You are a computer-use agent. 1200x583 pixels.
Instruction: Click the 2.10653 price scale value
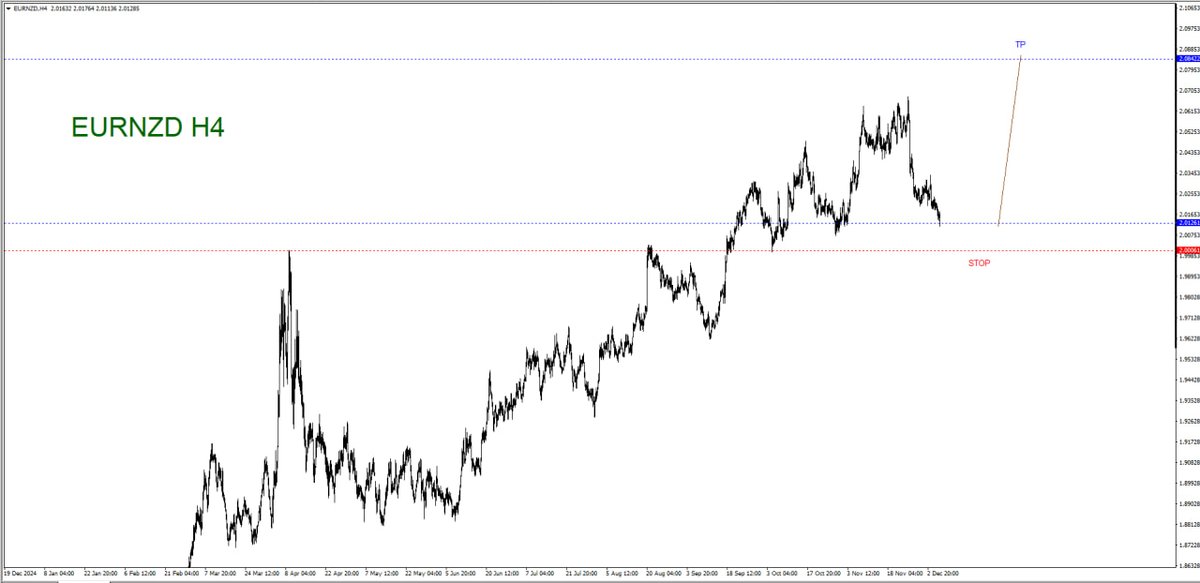tap(1190, 8)
